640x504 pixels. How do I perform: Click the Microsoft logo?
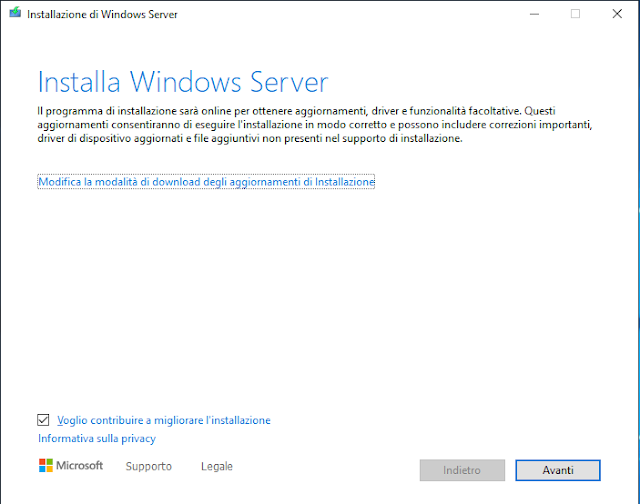click(71, 465)
